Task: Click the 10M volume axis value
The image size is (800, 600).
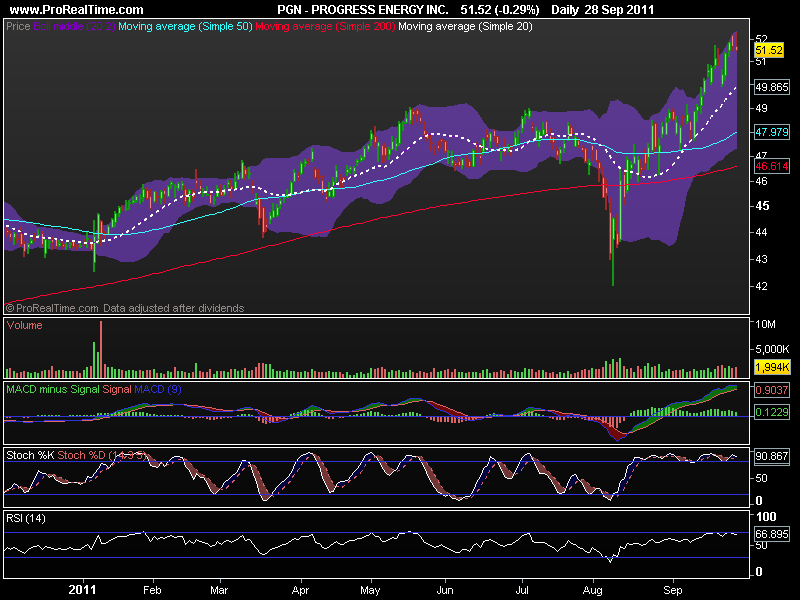Action: pyautogui.click(x=765, y=324)
